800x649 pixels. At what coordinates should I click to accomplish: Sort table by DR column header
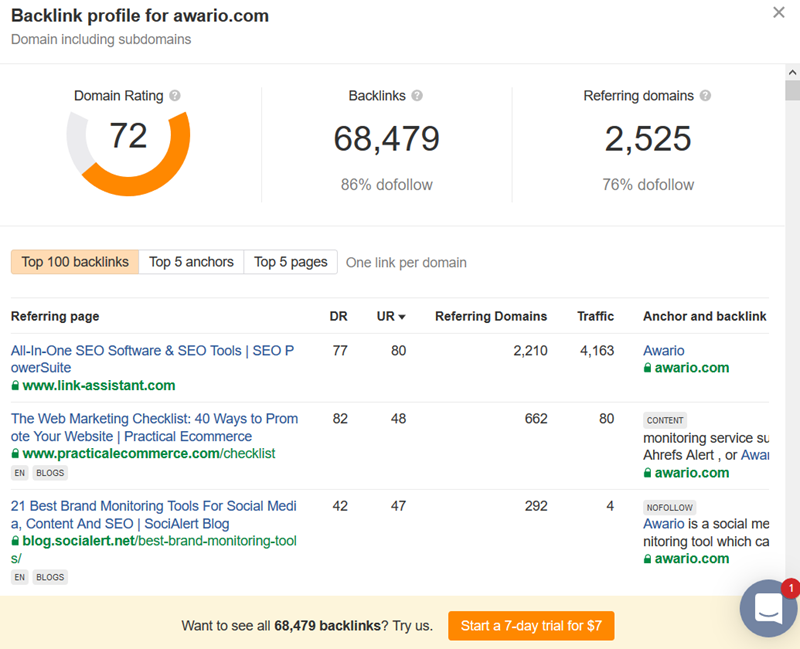338,316
